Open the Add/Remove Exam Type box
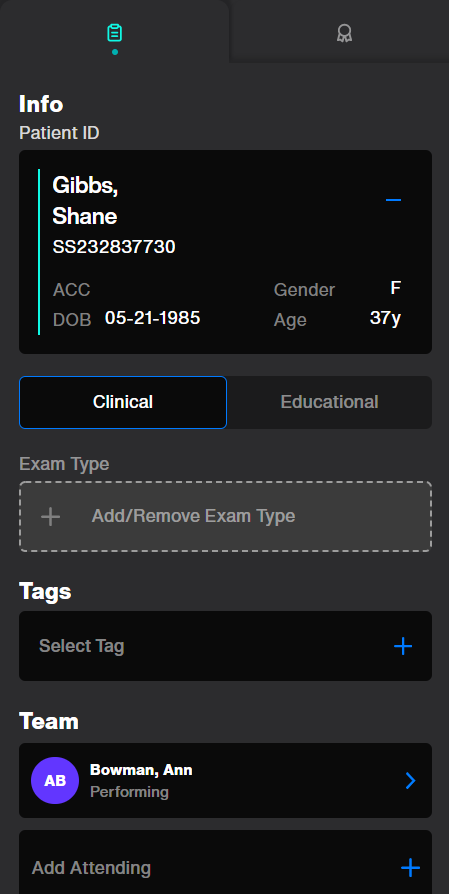 coord(225,517)
